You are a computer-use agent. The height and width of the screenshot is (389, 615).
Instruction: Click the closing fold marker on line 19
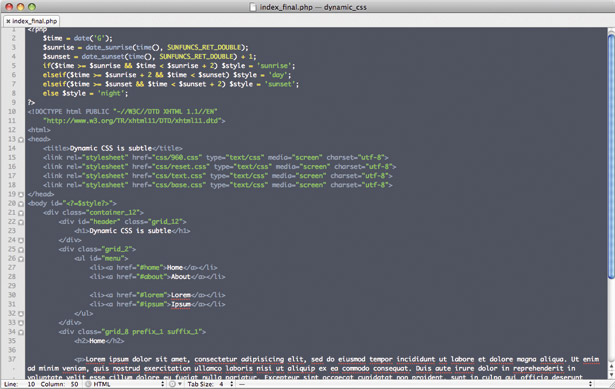[21, 194]
